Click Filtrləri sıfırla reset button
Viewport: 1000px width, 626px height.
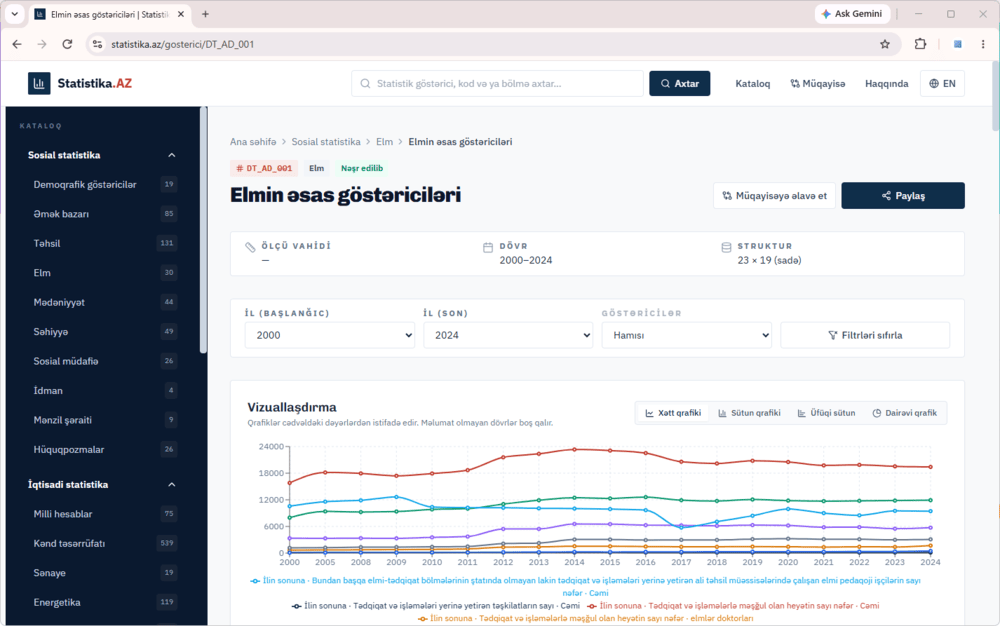coord(865,335)
